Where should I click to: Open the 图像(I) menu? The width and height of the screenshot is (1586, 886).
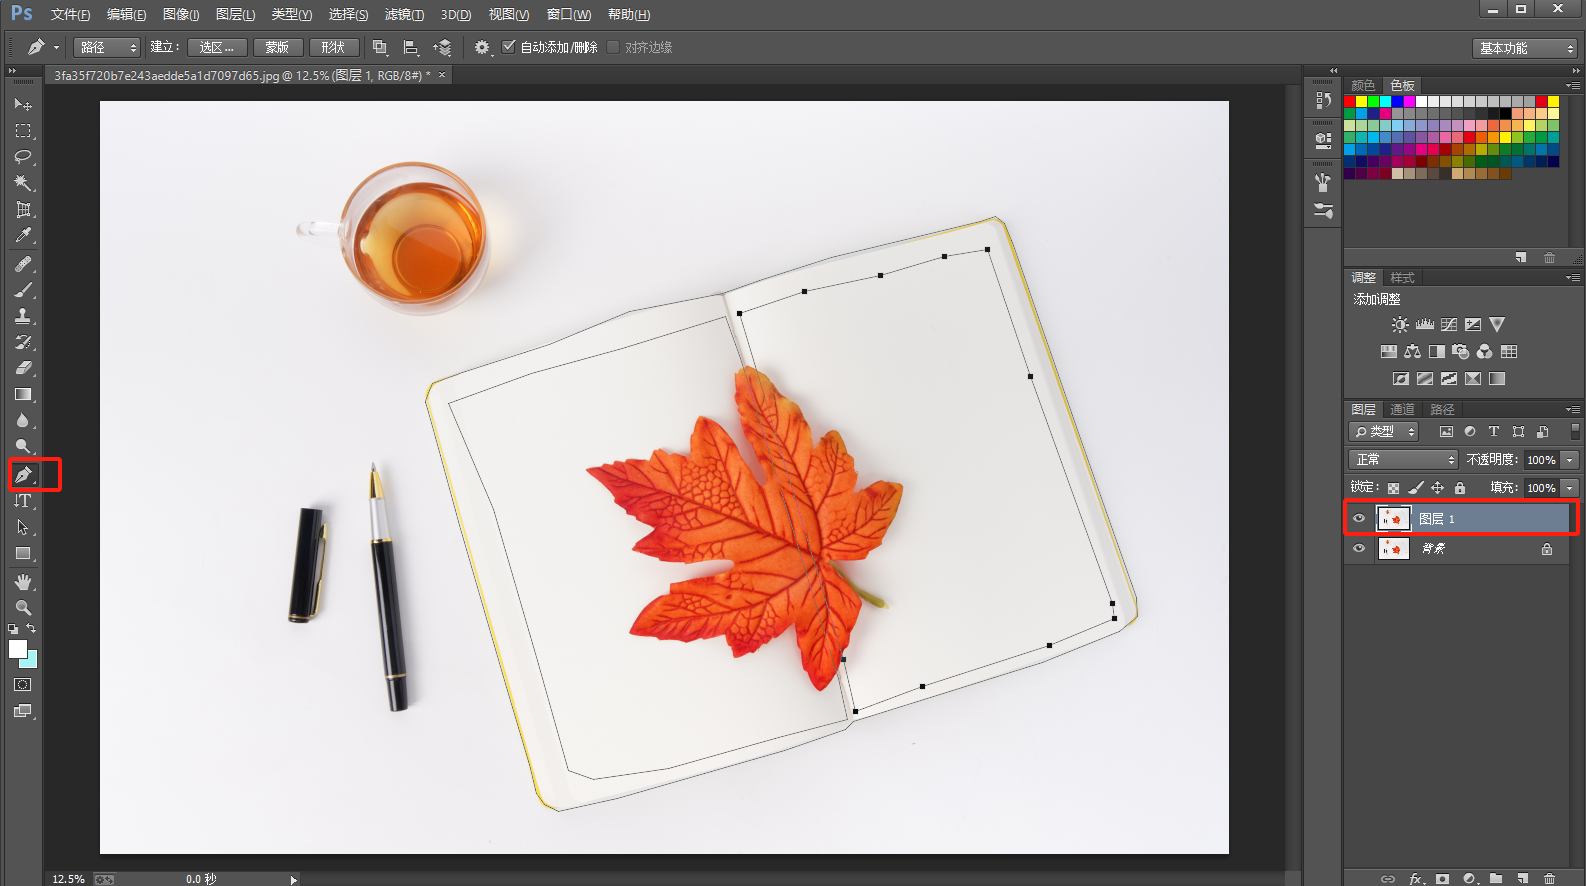[181, 15]
